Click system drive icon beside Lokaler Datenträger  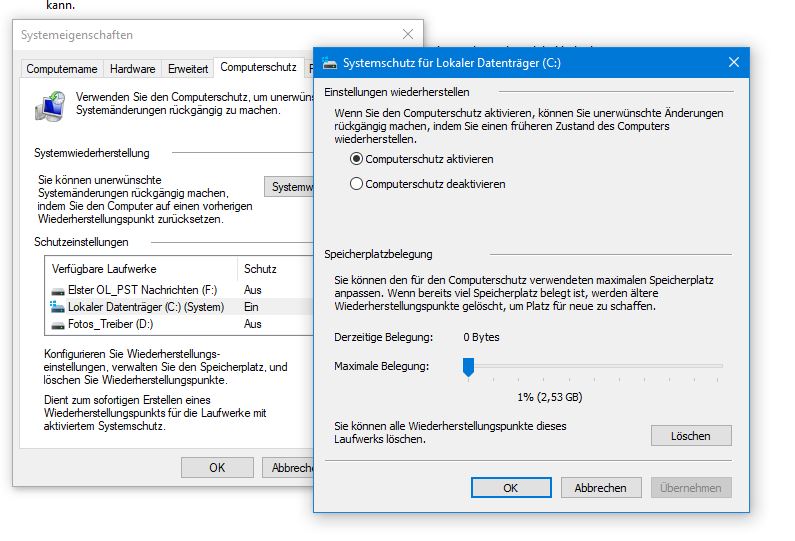(x=57, y=307)
